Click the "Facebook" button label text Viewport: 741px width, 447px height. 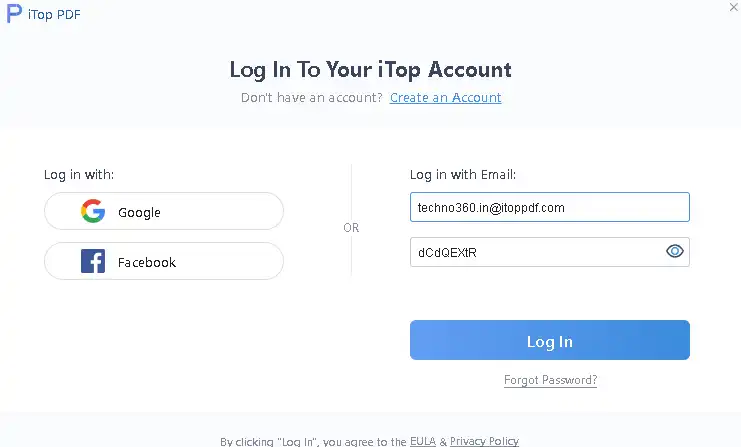pyautogui.click(x=147, y=262)
